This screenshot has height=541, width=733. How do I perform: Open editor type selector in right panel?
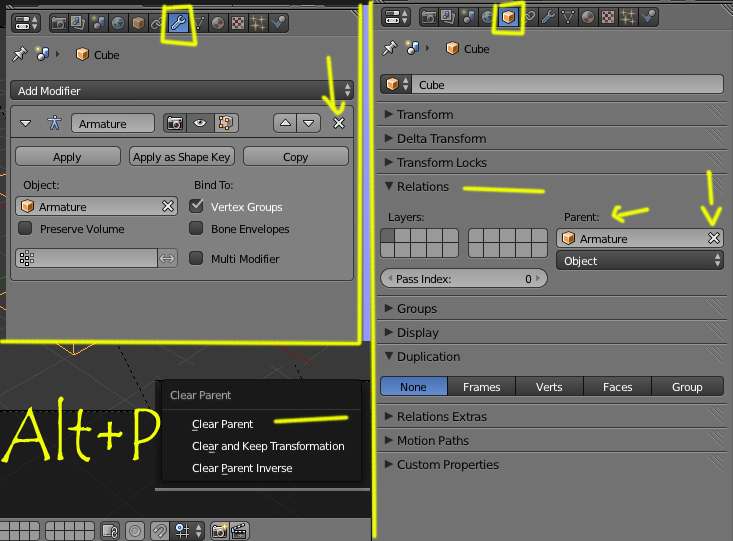396,17
